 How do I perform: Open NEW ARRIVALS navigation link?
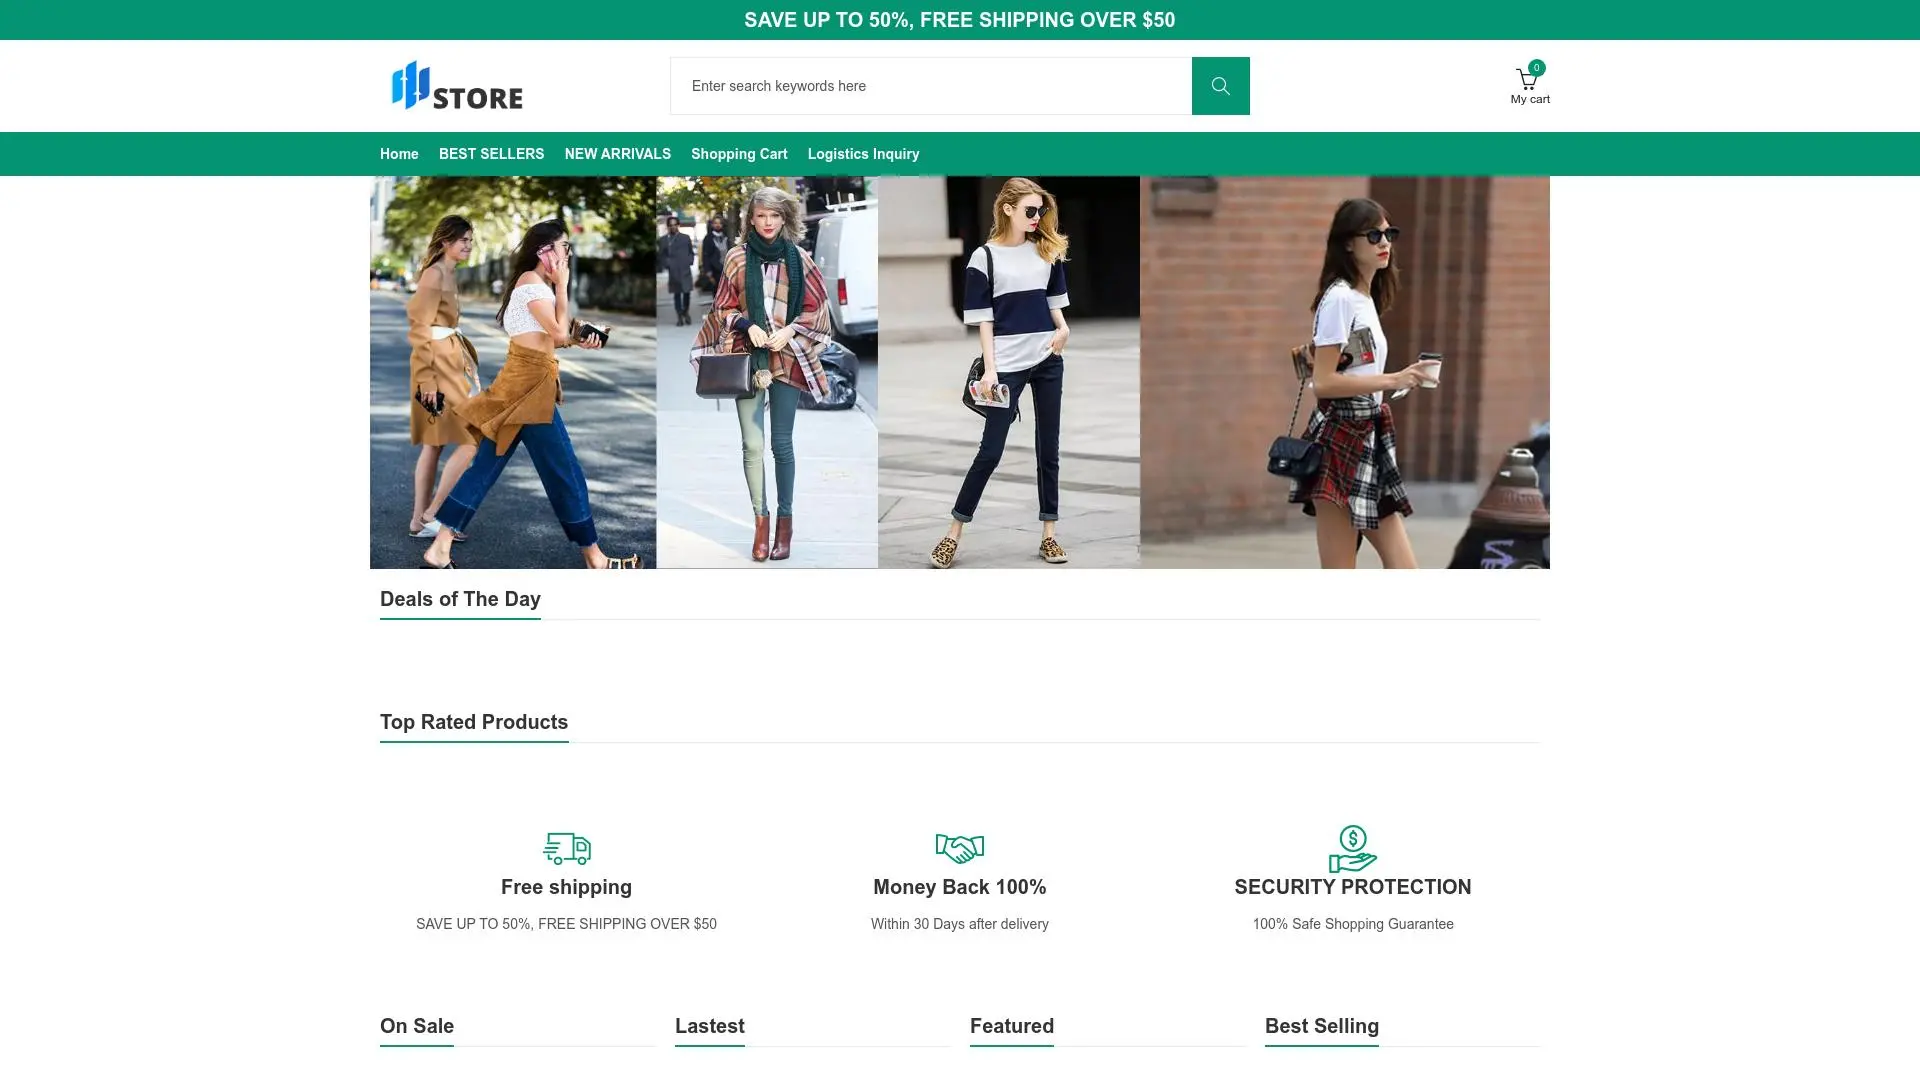click(617, 154)
